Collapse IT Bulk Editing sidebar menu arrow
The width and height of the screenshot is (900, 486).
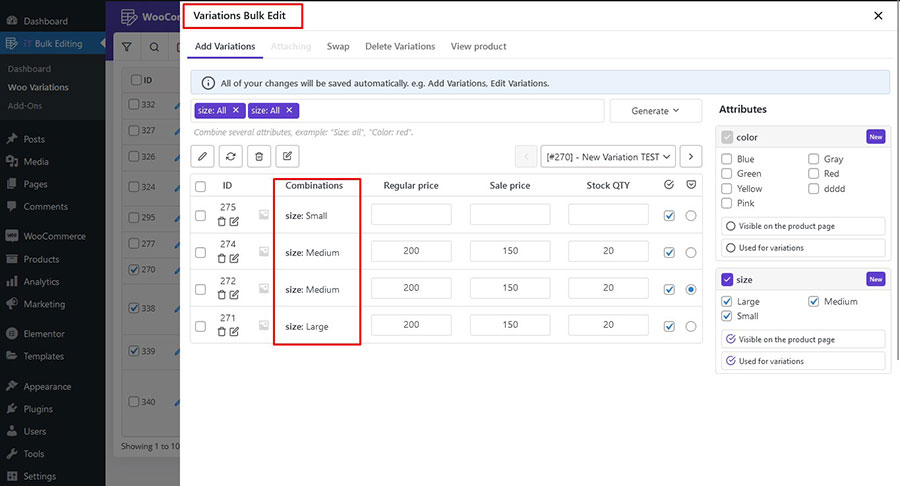102,43
